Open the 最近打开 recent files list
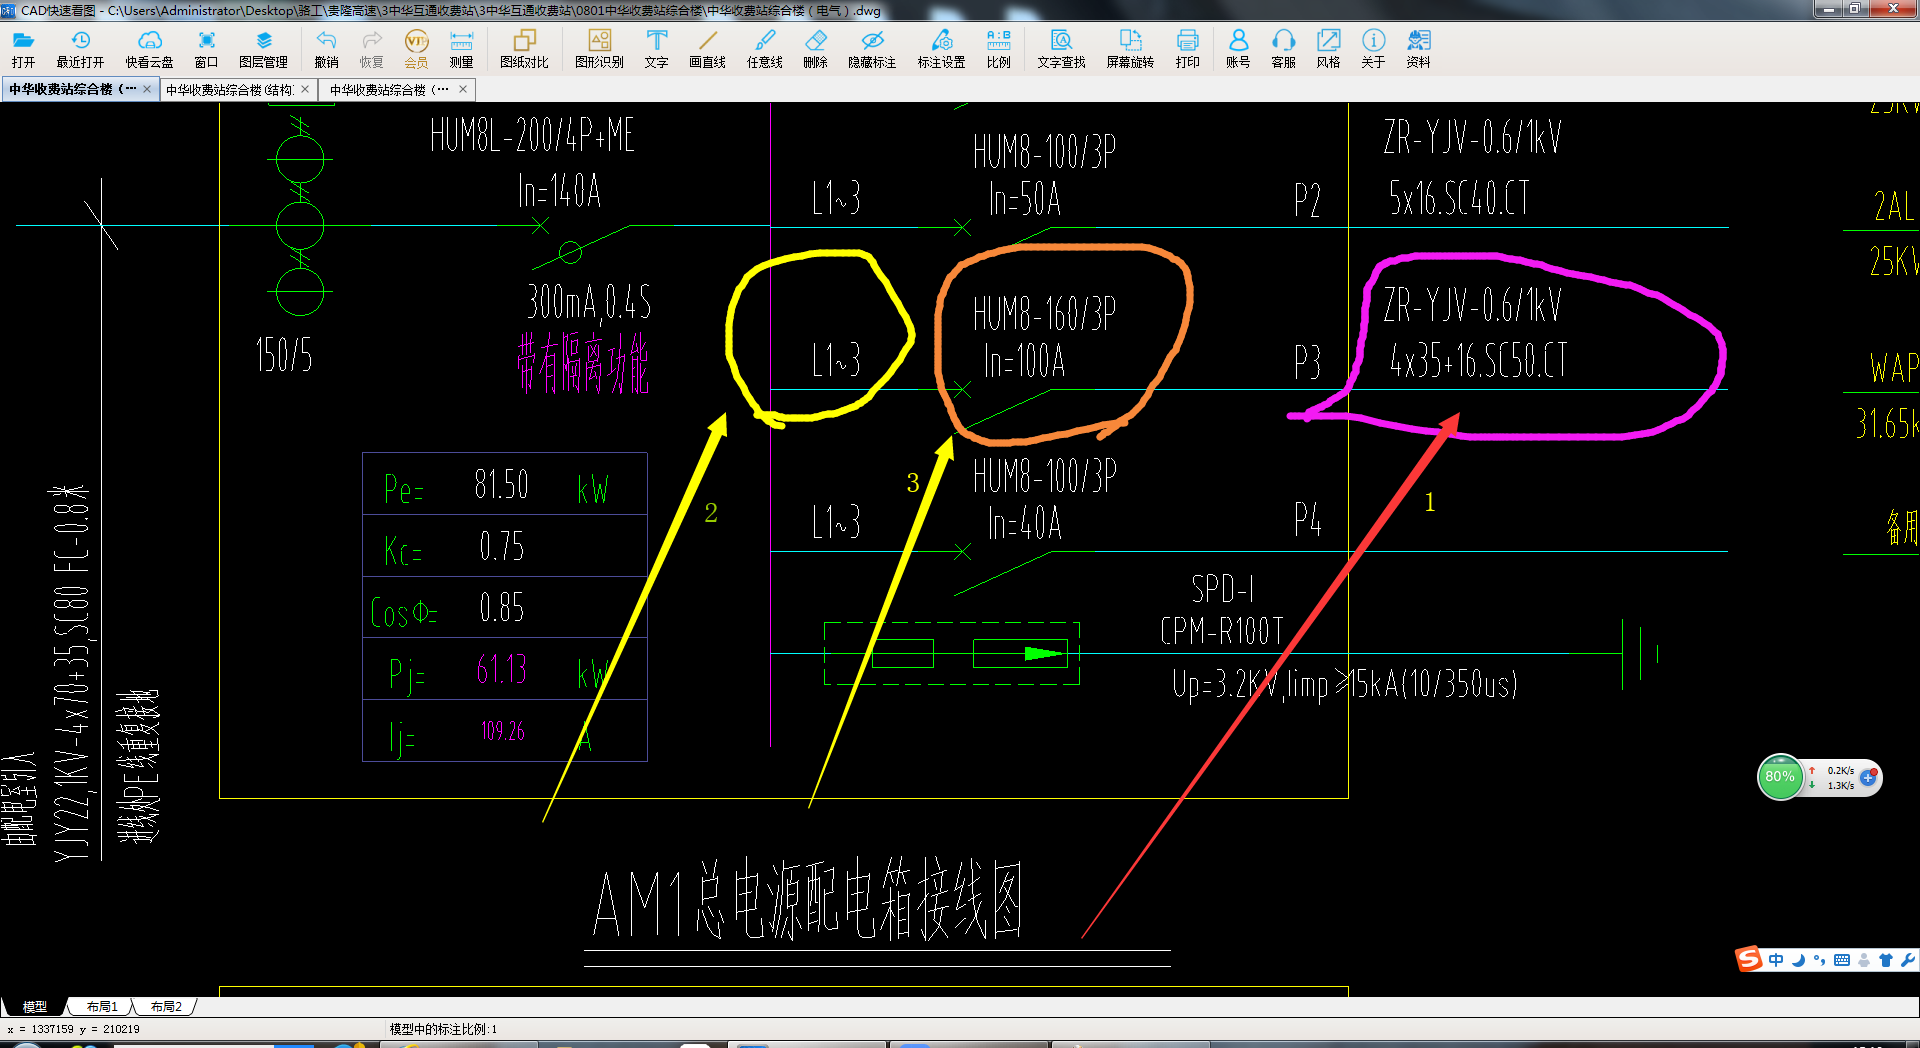 tap(80, 48)
